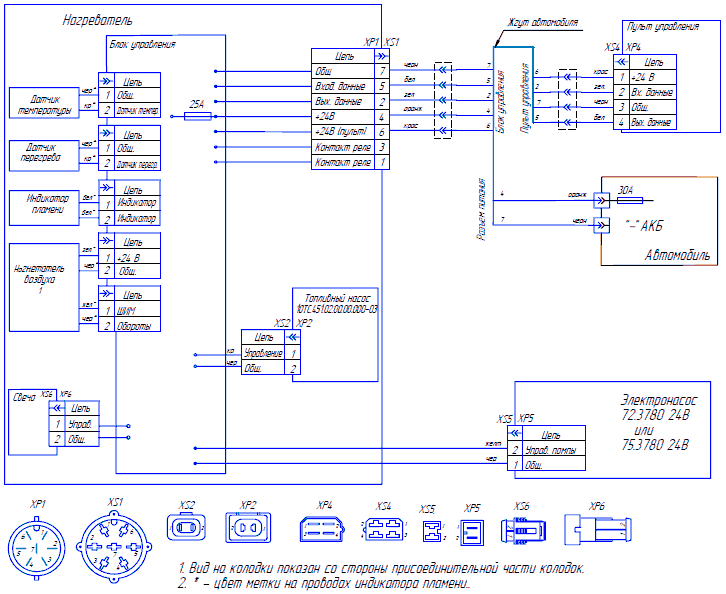
Task: Click the XS6 connector pictogram
Action: point(523,530)
